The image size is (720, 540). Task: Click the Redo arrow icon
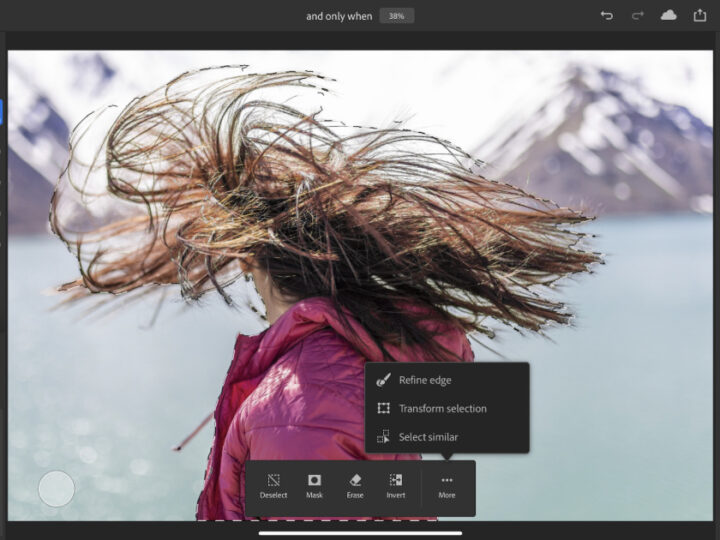637,16
